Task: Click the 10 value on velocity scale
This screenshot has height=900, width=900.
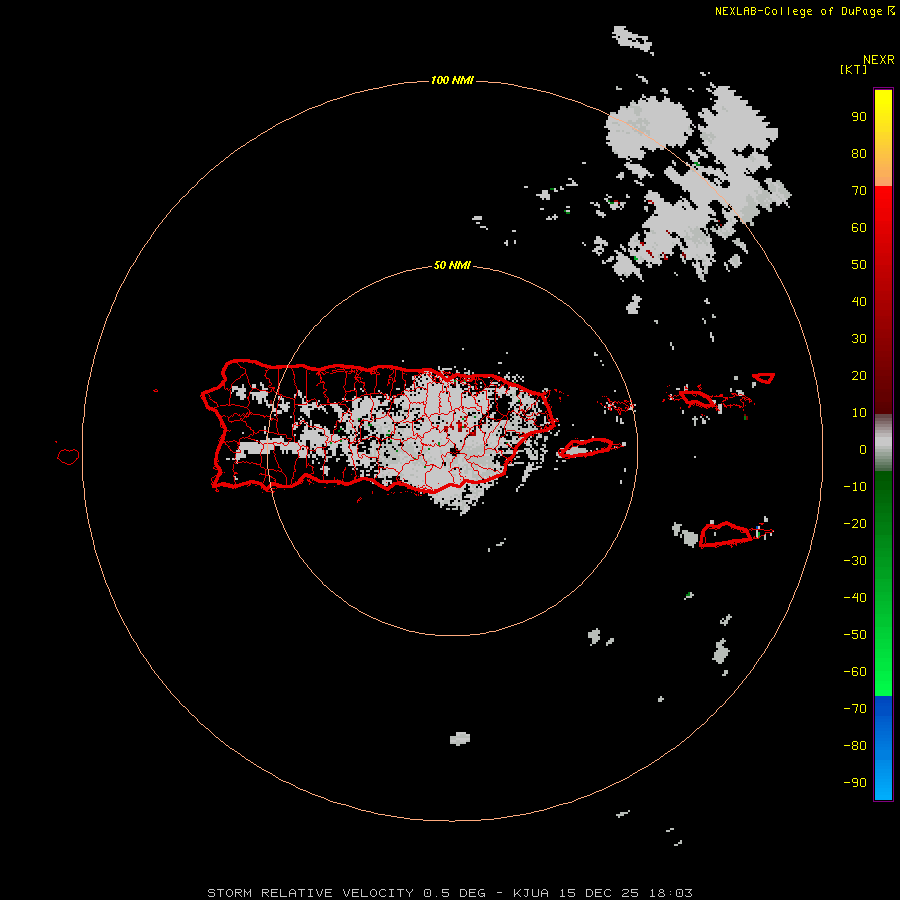Action: 859,413
